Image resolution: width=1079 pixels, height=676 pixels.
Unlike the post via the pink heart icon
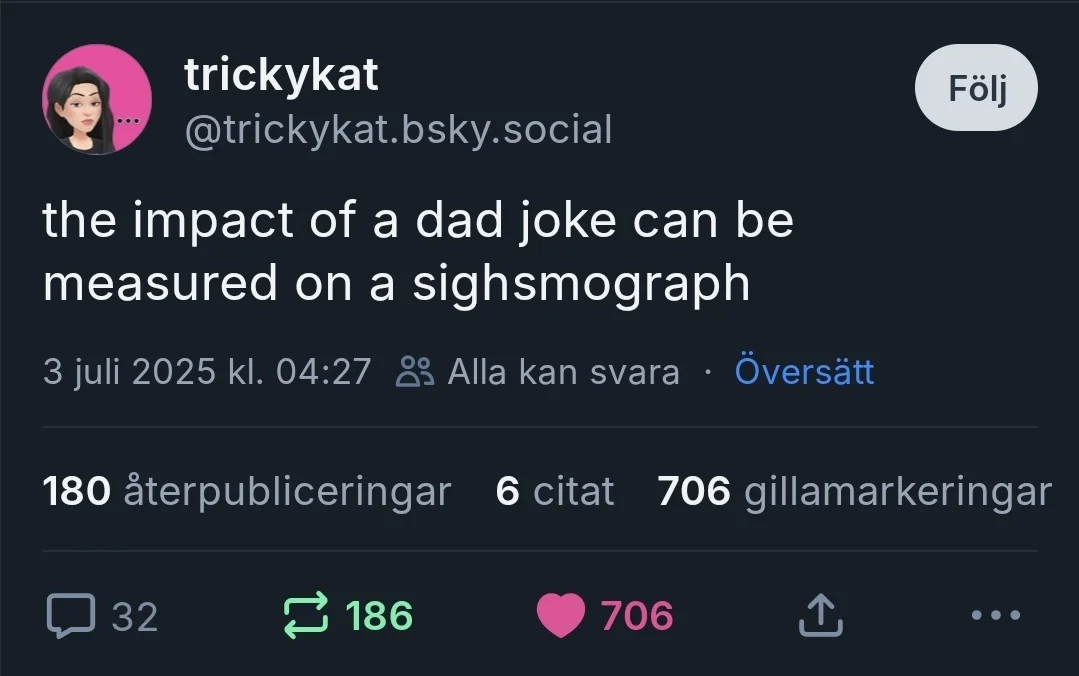pos(560,616)
